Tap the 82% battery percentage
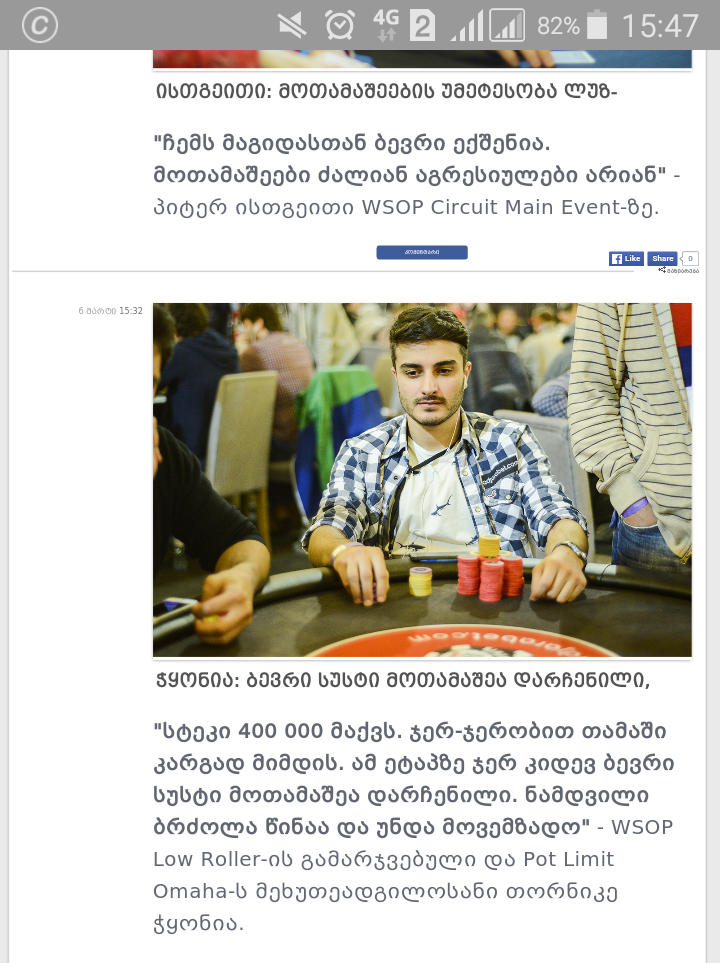 (x=558, y=26)
